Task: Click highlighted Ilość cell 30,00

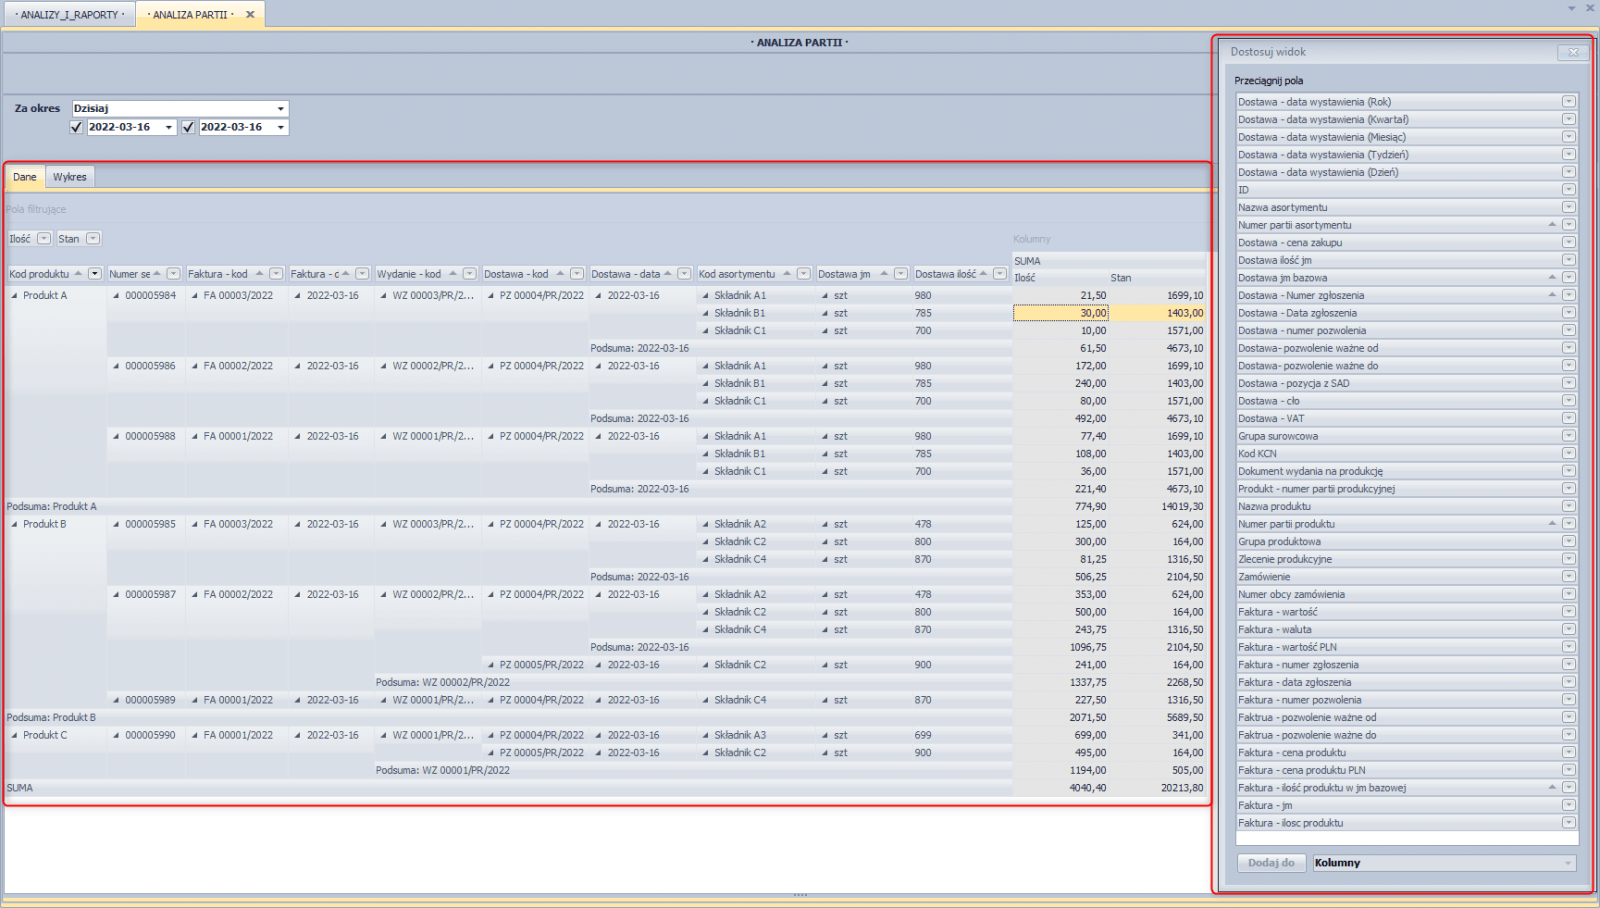Action: [1061, 313]
